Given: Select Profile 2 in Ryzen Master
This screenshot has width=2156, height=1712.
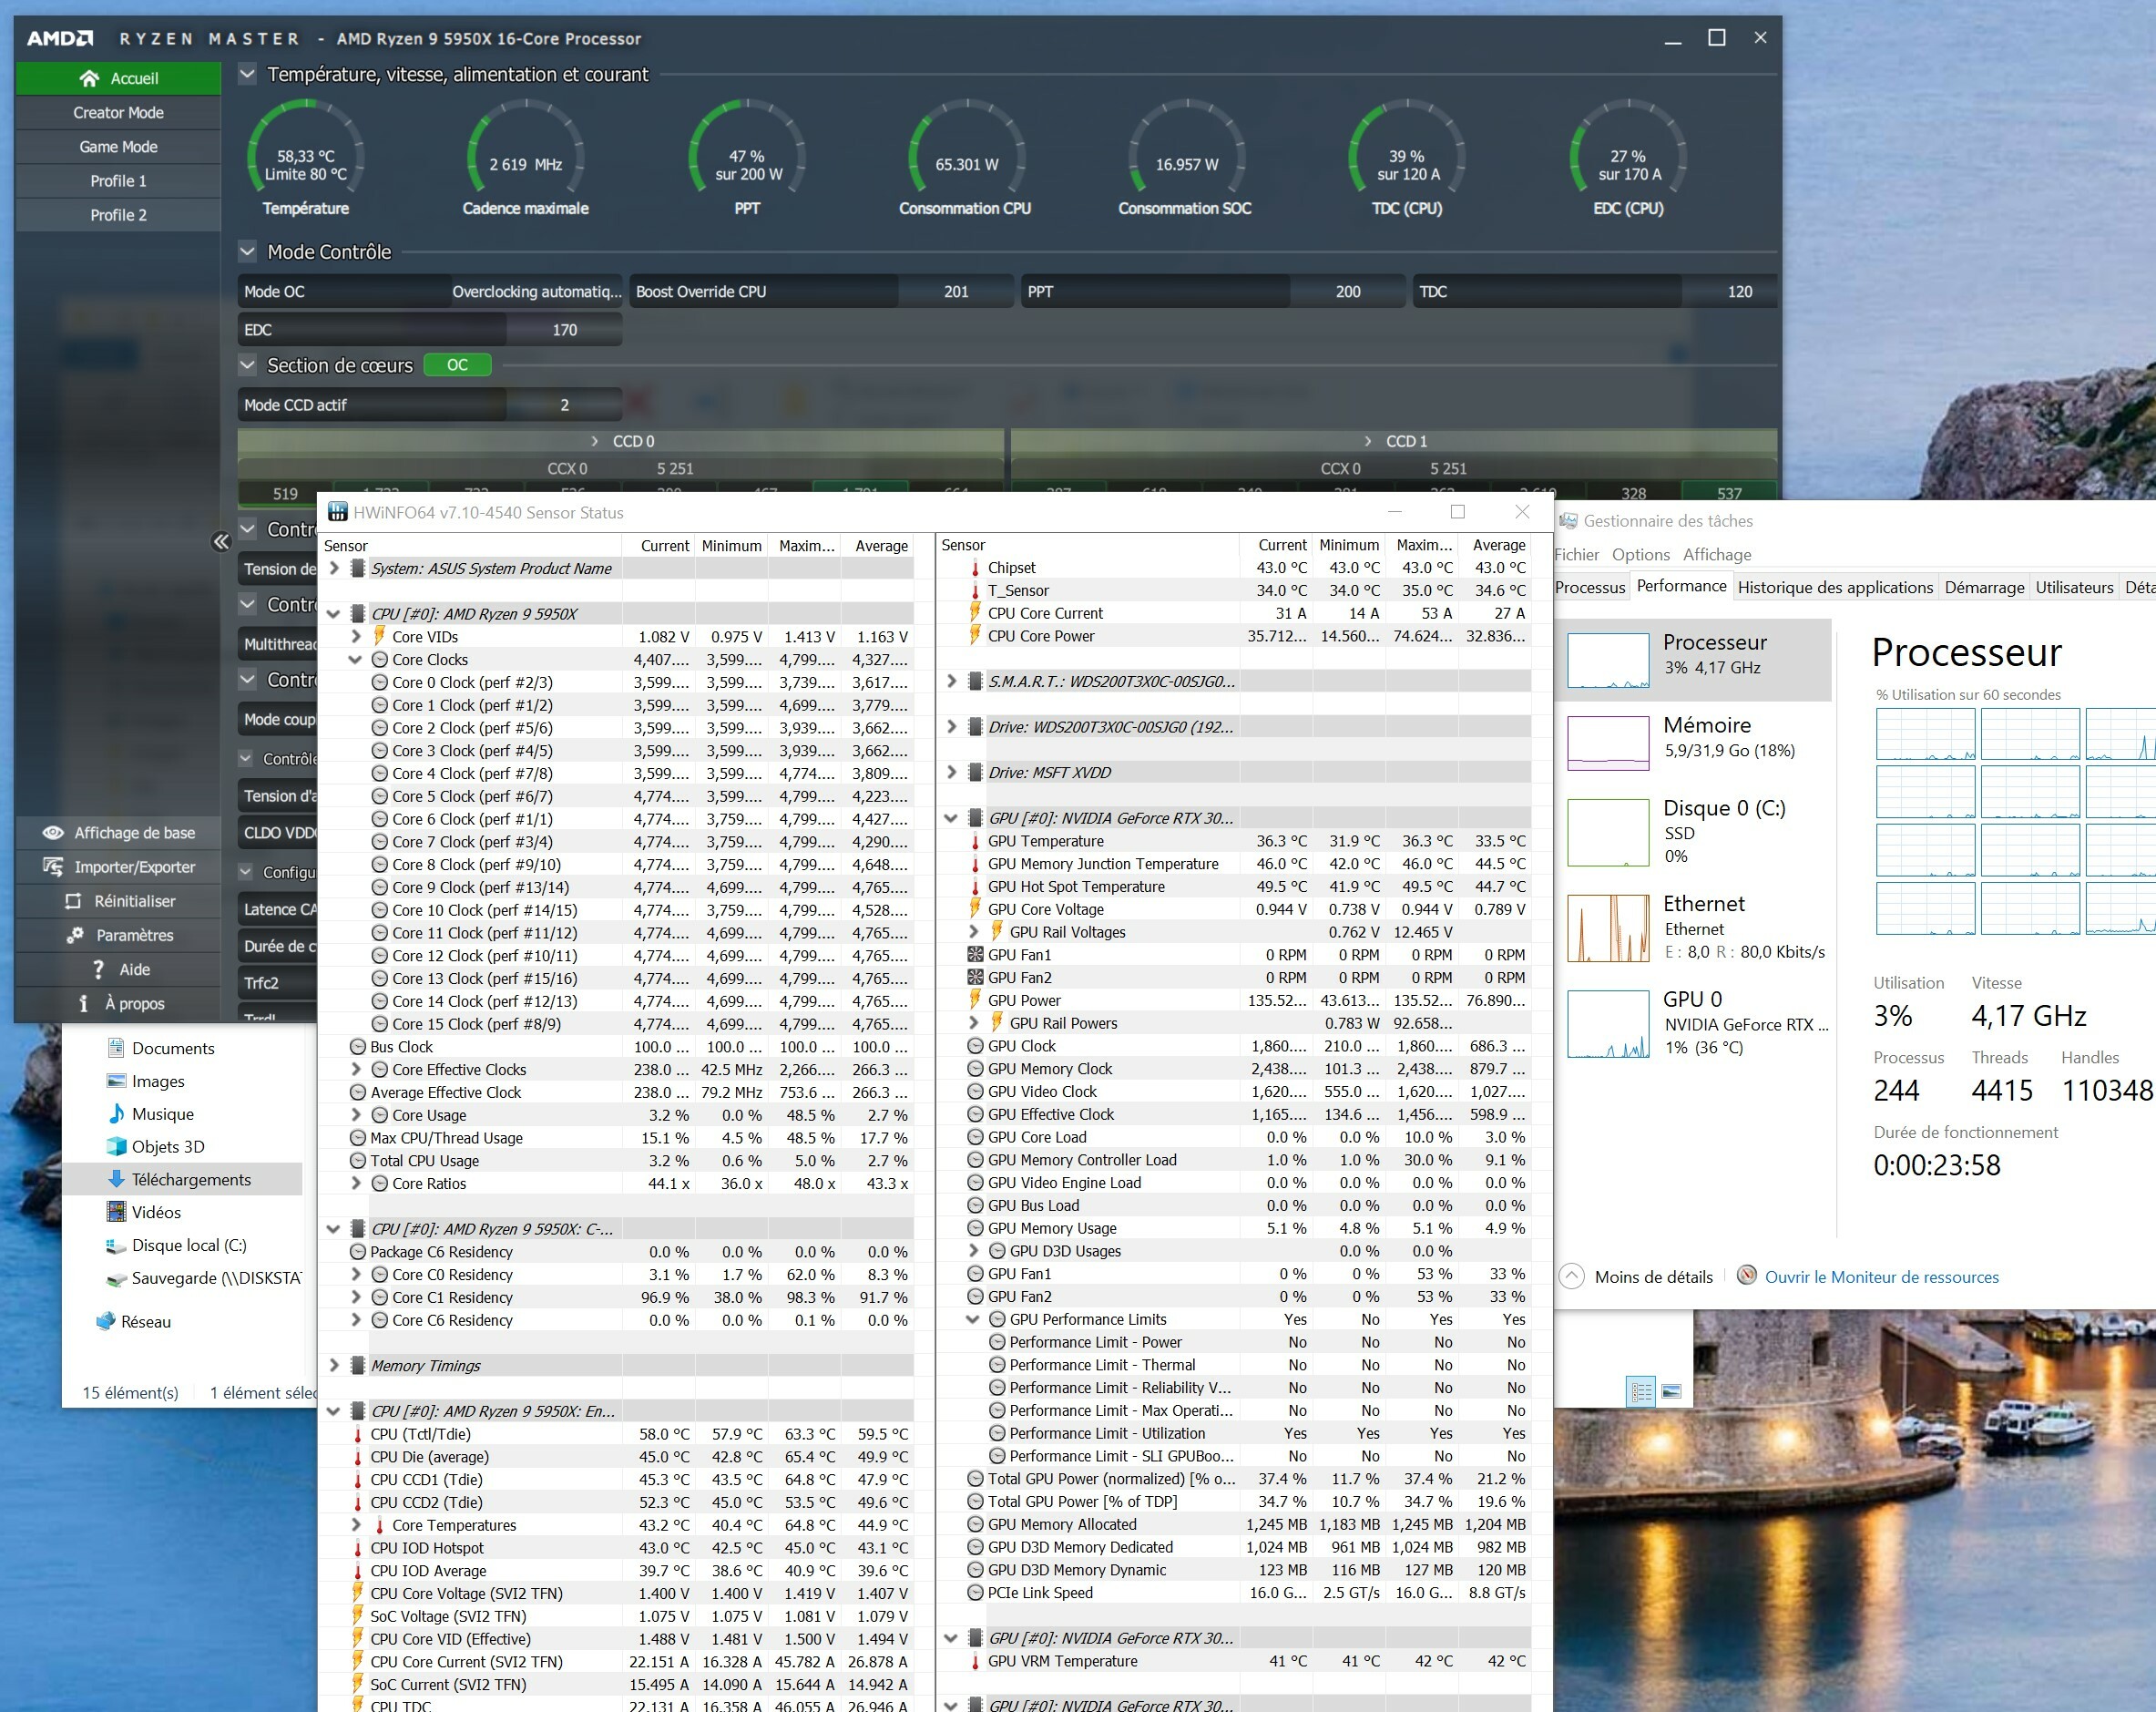Looking at the screenshot, I should coord(118,215).
